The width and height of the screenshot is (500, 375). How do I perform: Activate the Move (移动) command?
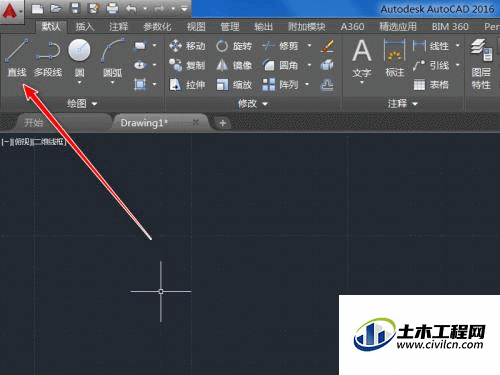click(x=187, y=46)
